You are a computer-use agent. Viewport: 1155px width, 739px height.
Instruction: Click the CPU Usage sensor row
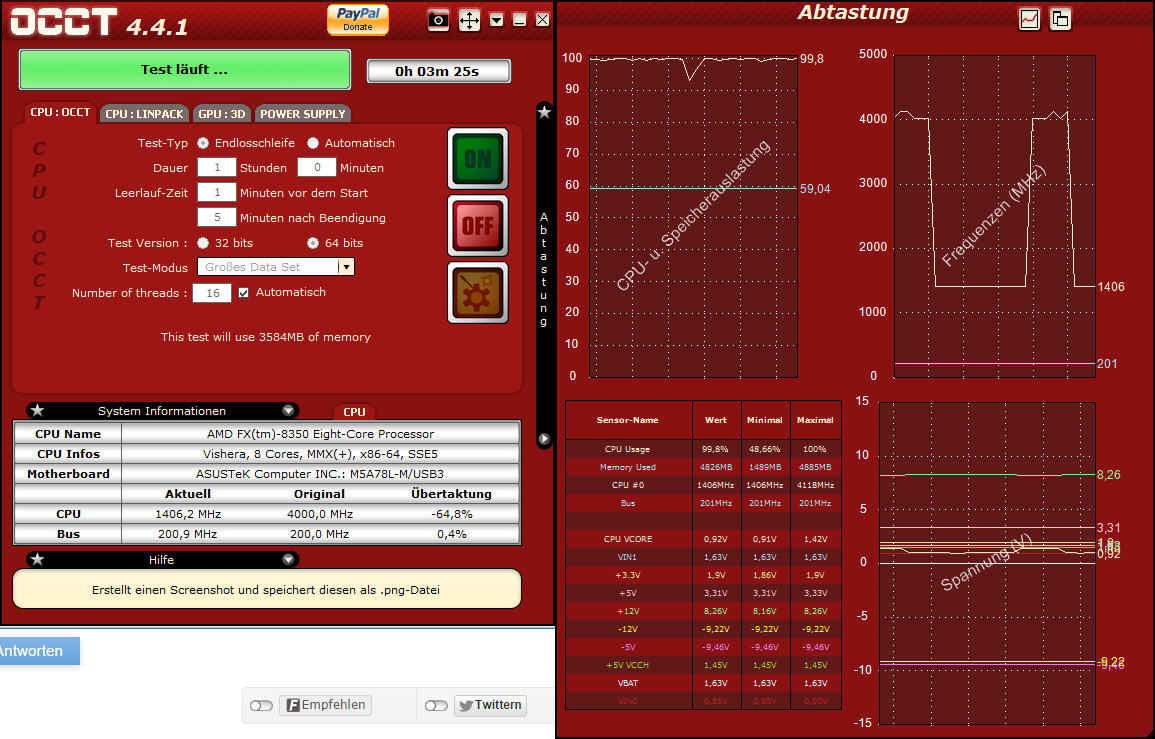click(703, 449)
